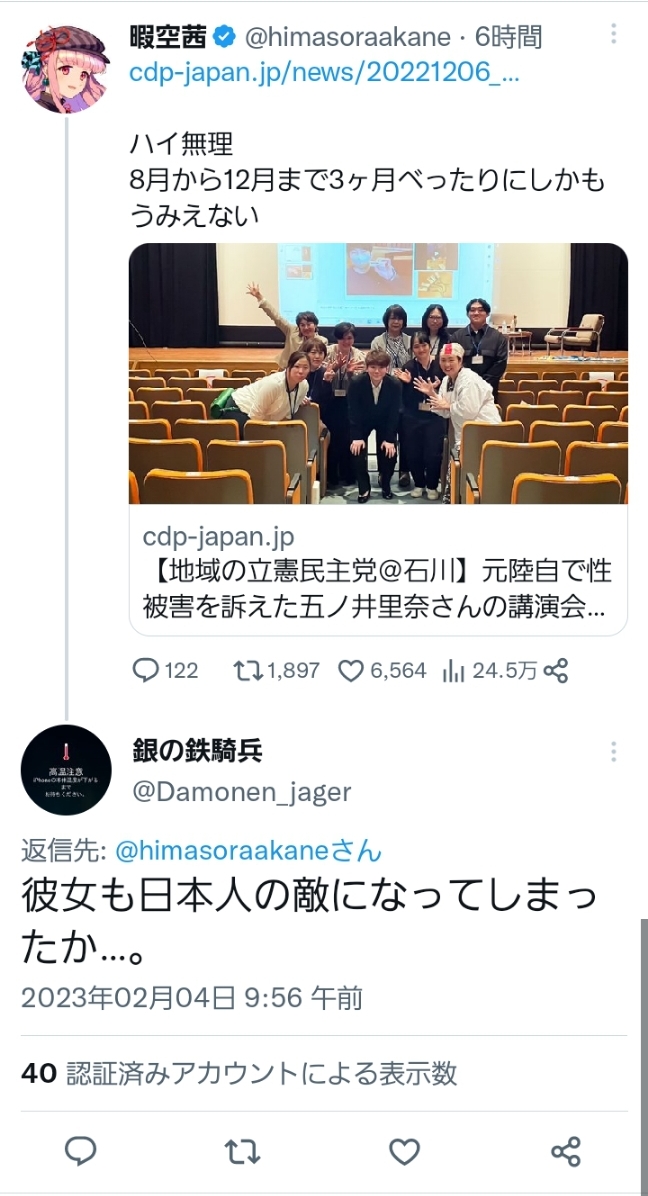Reply to tweet with 122 comments
This screenshot has width=648, height=1196.
tap(165, 670)
